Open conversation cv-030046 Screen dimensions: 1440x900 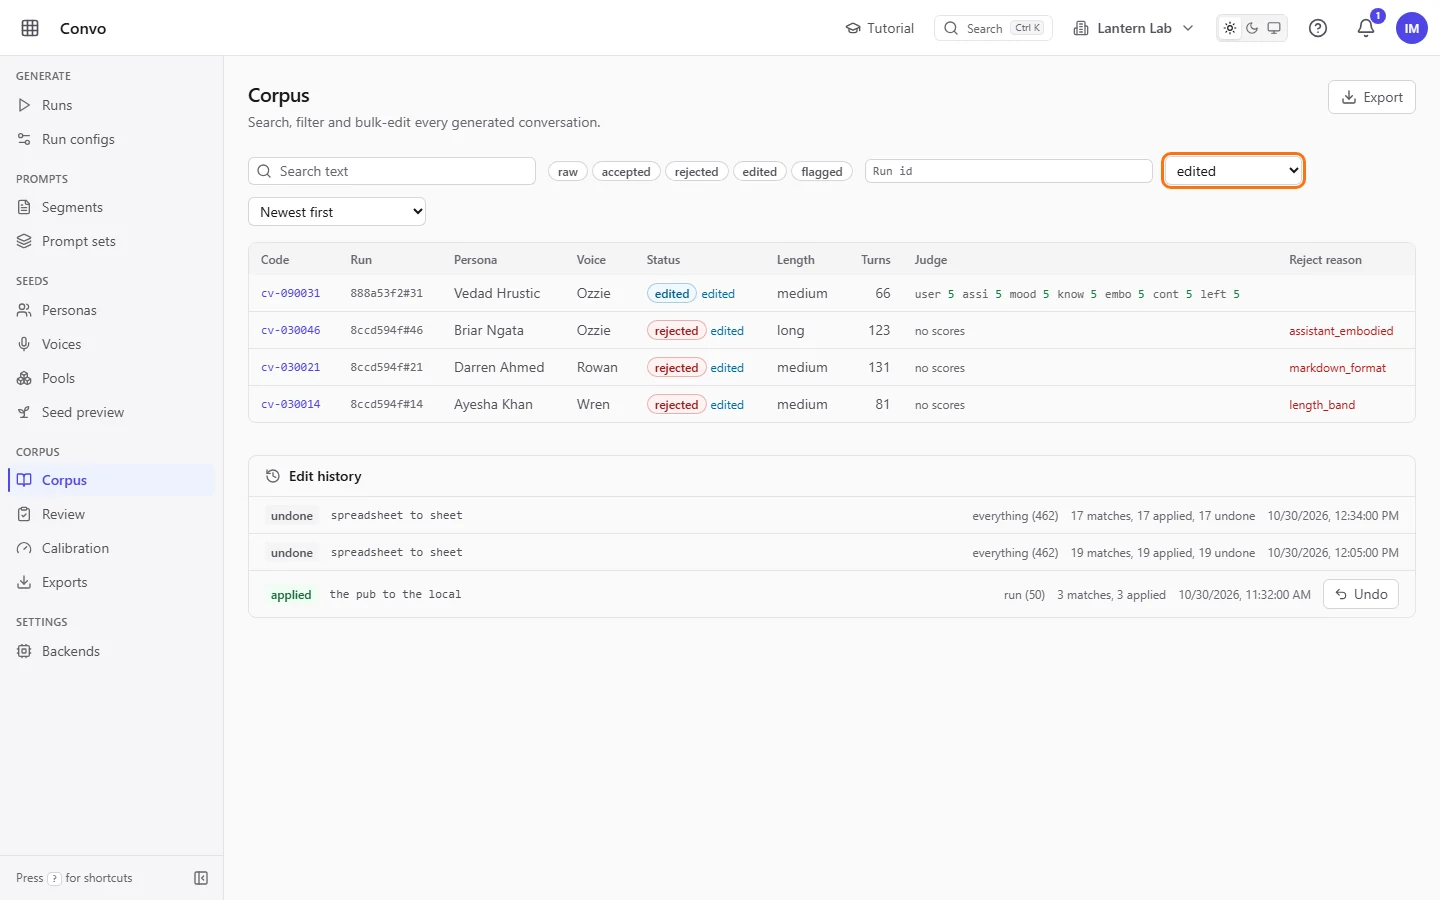[x=291, y=331]
